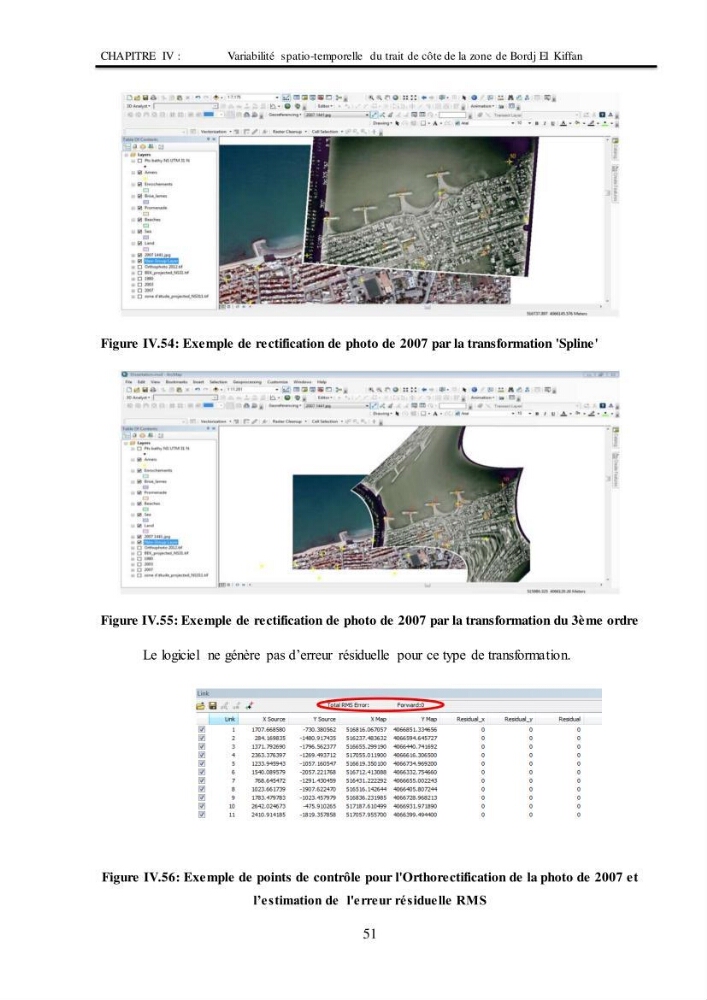The width and height of the screenshot is (707, 1000).
Task: Open the Edit menu in the Figure IV.55 ArcMap window
Action: (x=141, y=381)
